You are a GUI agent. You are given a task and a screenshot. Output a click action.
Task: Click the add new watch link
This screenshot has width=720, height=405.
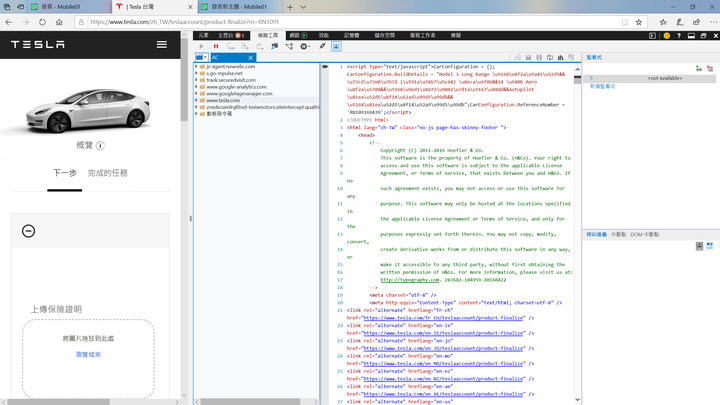[602, 86]
